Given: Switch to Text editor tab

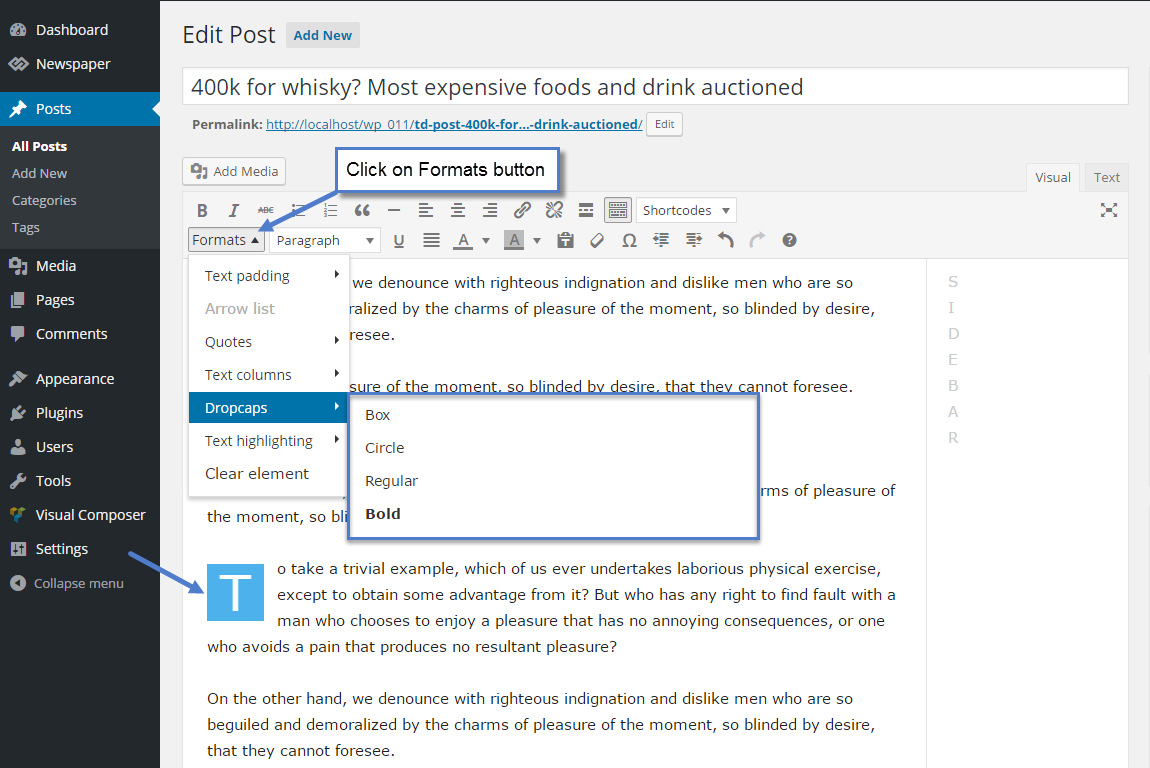Looking at the screenshot, I should pos(1107,178).
